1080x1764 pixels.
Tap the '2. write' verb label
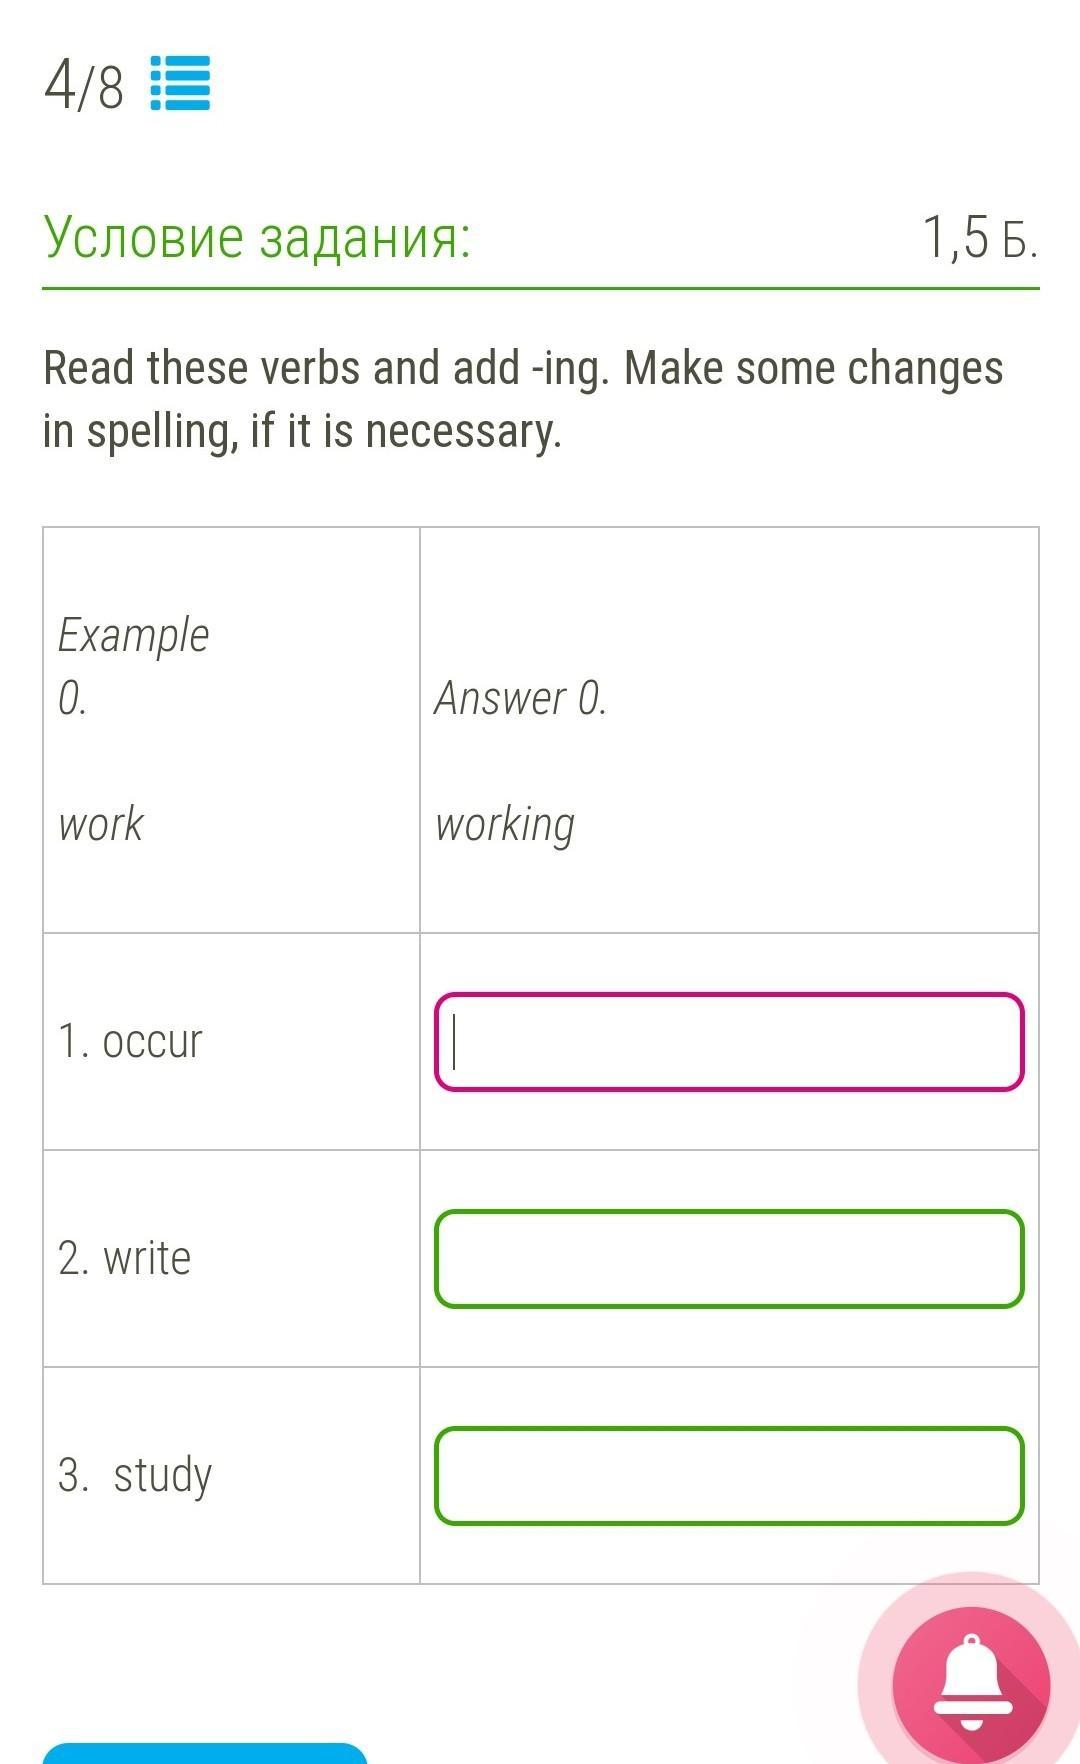[x=124, y=1259]
